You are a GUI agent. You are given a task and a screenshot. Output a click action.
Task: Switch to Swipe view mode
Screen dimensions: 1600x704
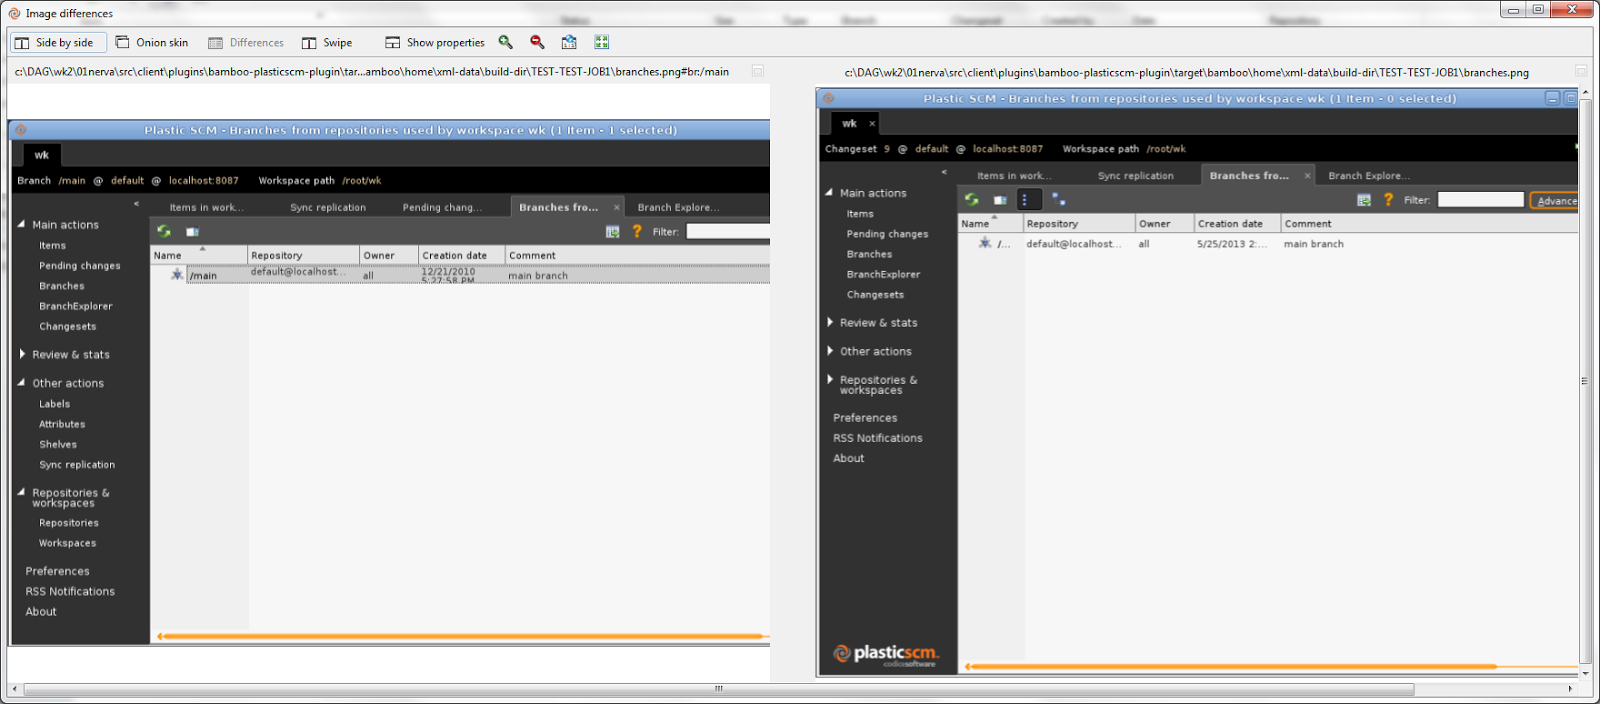327,42
